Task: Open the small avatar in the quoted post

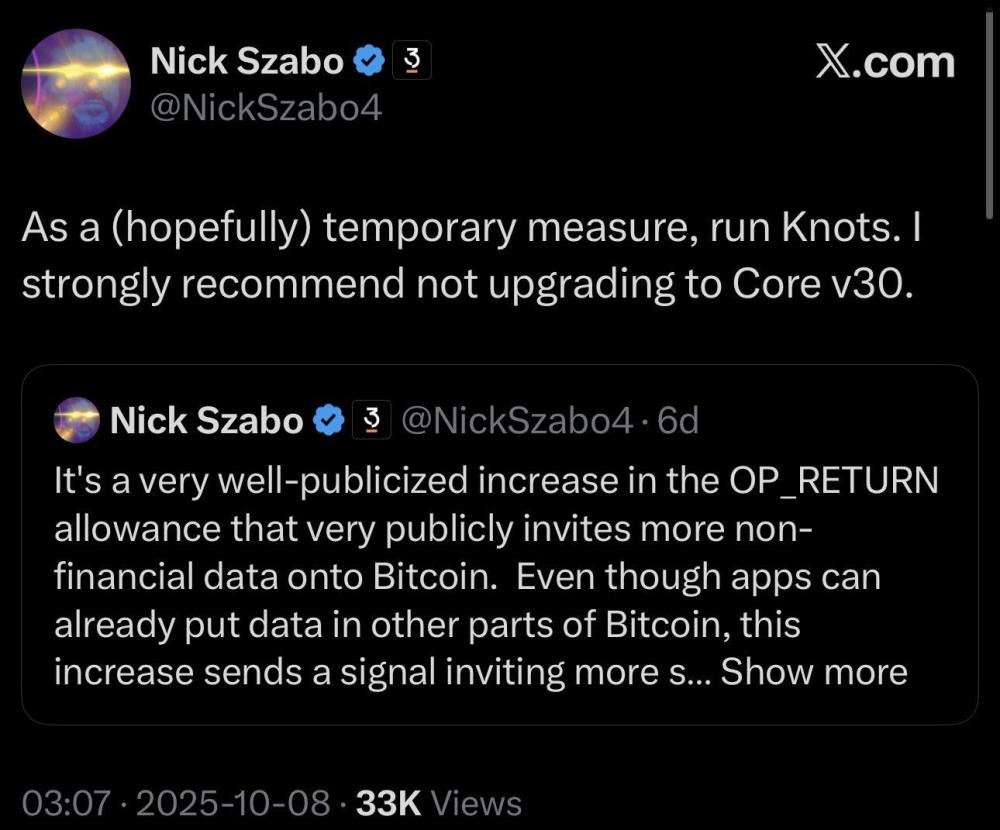Action: [76, 420]
